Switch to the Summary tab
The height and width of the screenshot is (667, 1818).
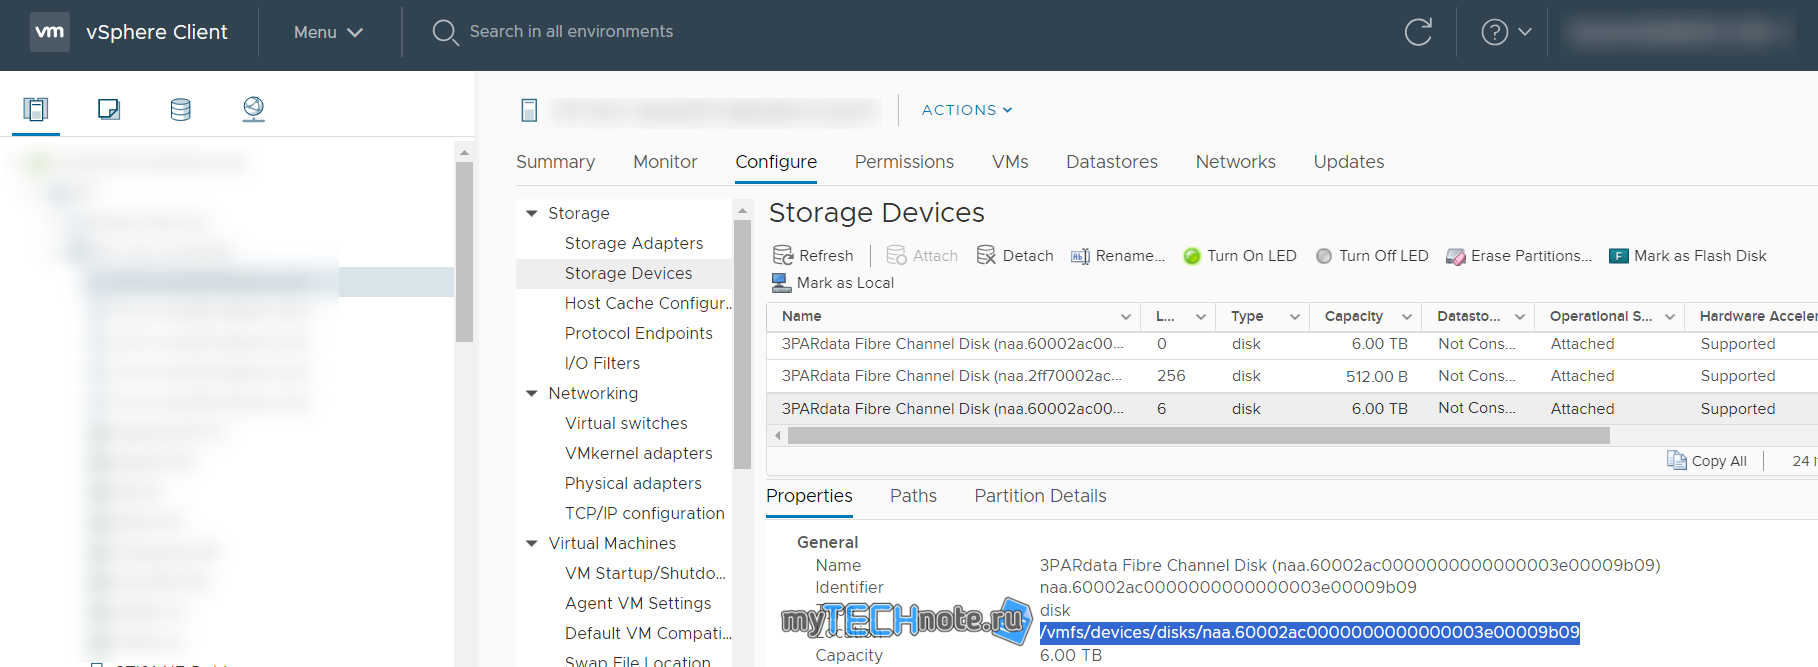click(x=555, y=162)
